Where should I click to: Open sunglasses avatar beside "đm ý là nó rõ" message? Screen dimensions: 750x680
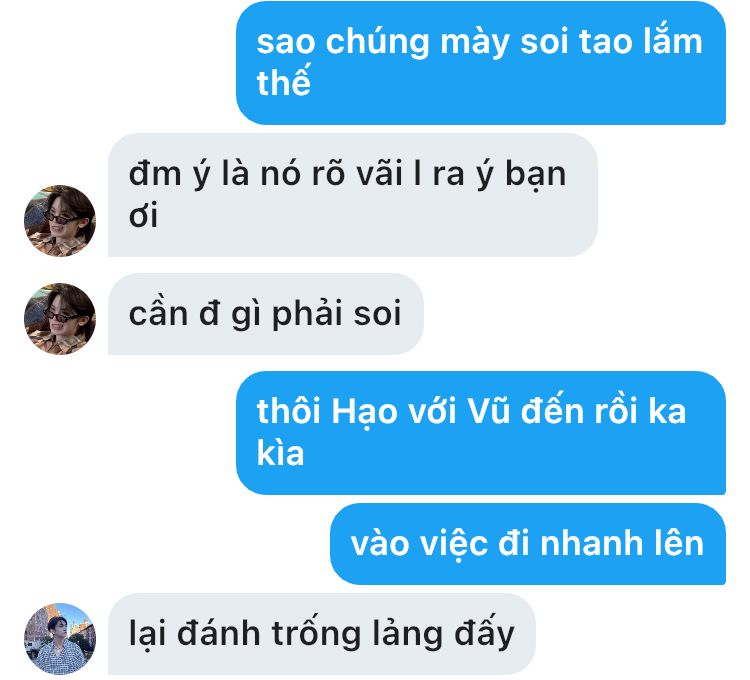pyautogui.click(x=60, y=220)
